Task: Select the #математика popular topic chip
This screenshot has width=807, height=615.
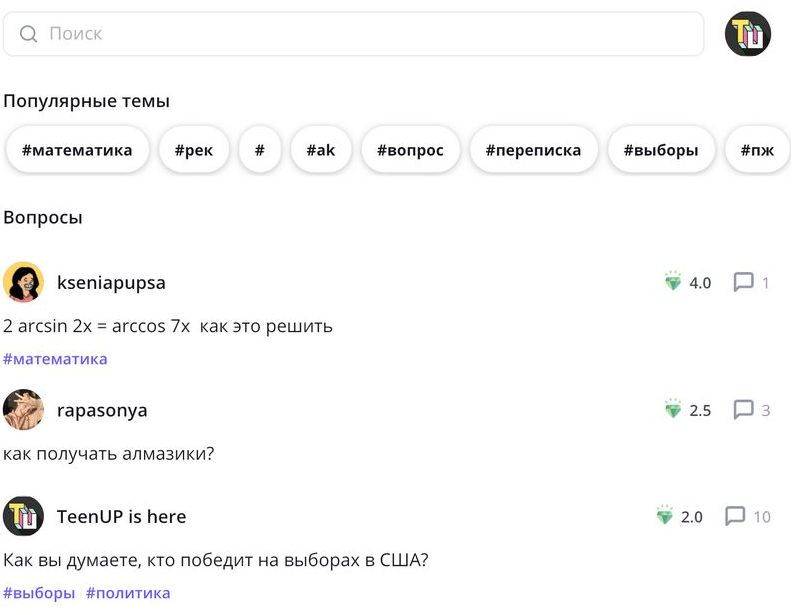Action: click(x=77, y=150)
